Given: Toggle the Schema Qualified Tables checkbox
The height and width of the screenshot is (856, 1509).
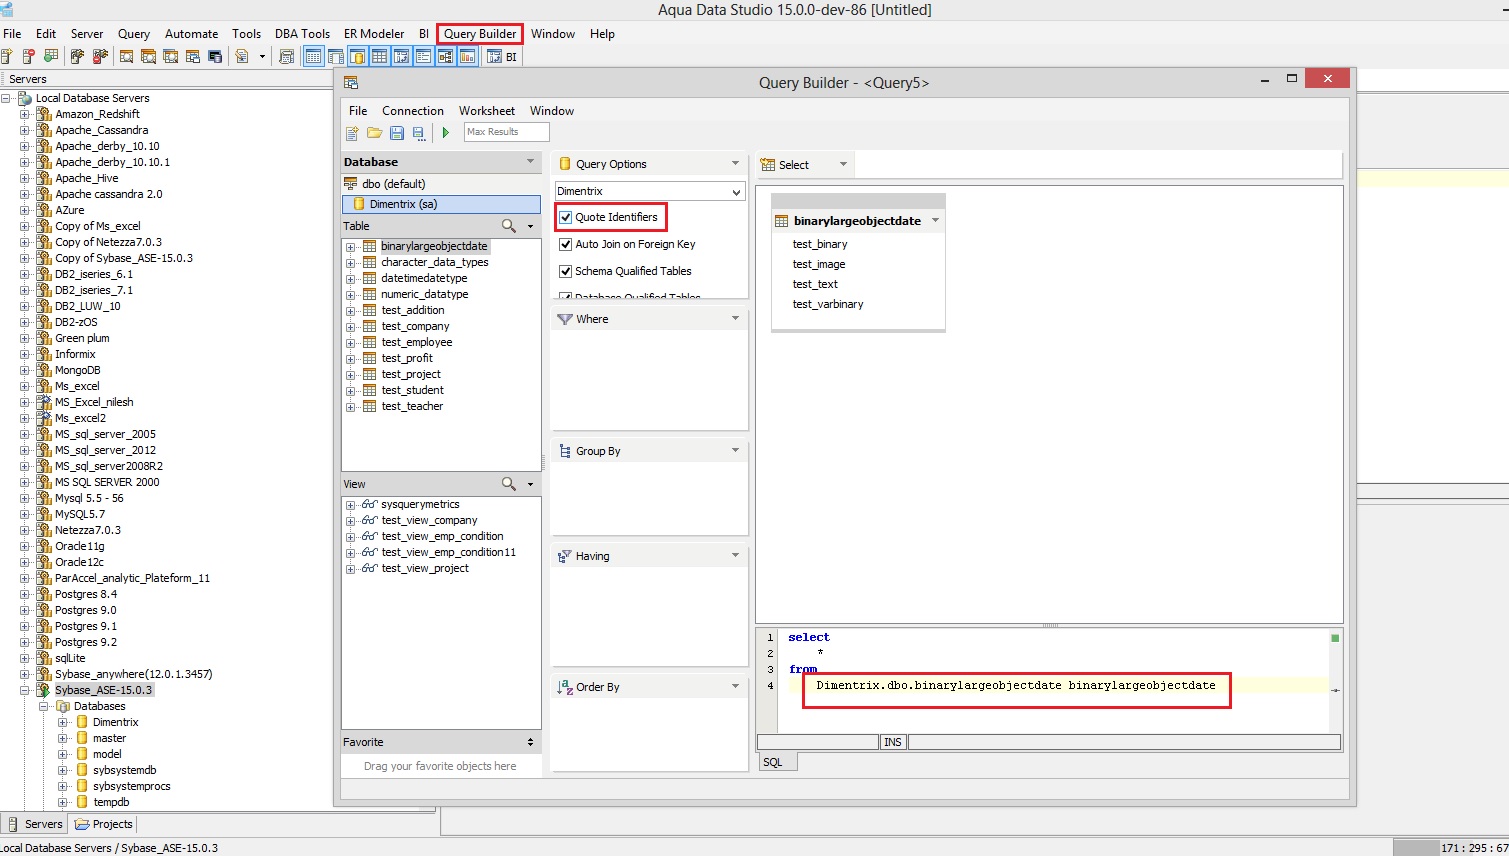Looking at the screenshot, I should 566,271.
